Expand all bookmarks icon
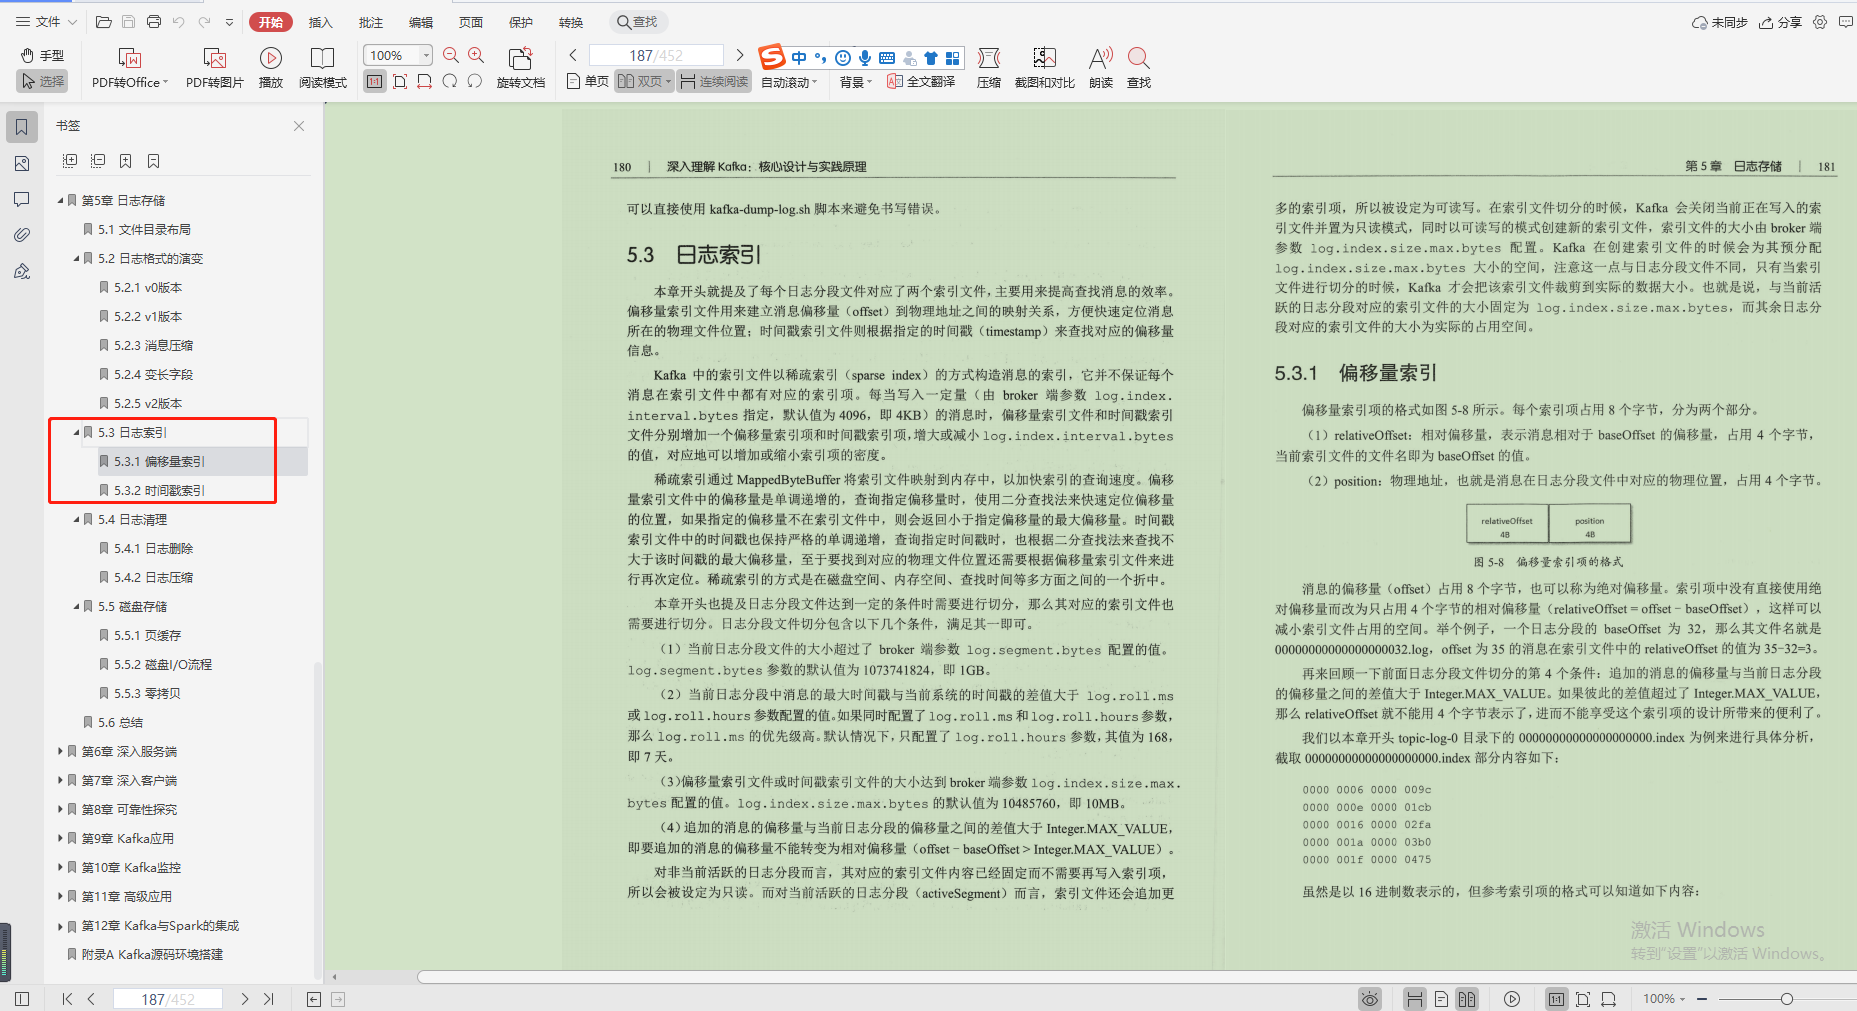1857x1011 pixels. tap(70, 161)
